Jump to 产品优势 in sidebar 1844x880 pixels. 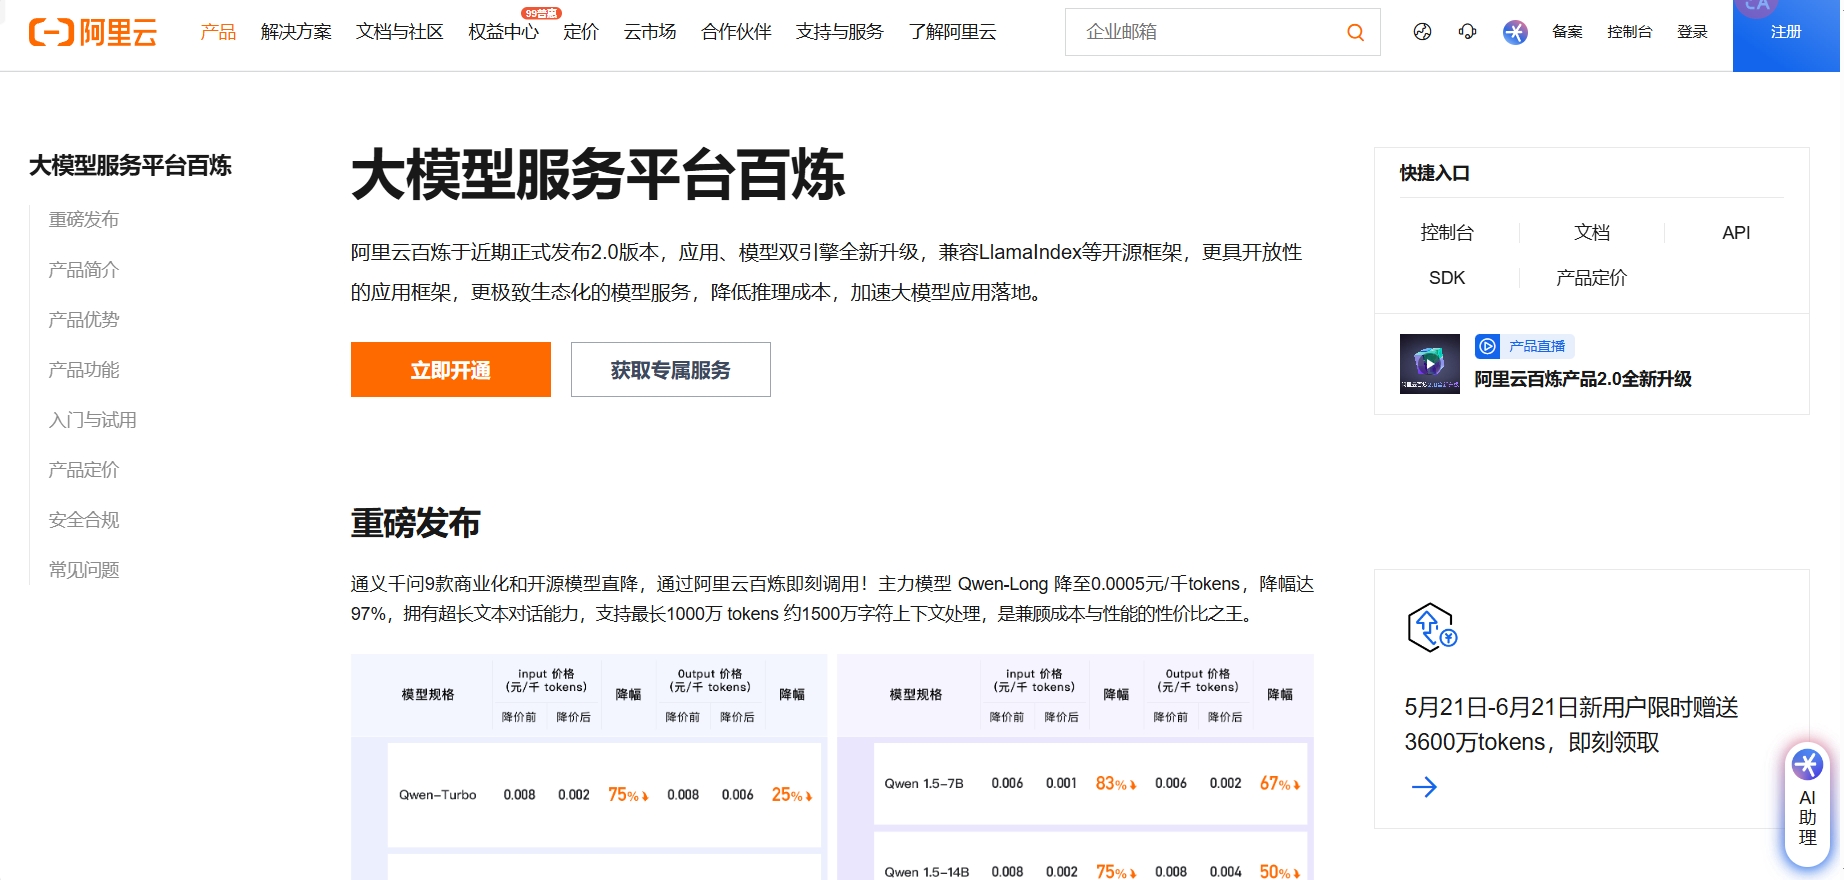pos(84,319)
